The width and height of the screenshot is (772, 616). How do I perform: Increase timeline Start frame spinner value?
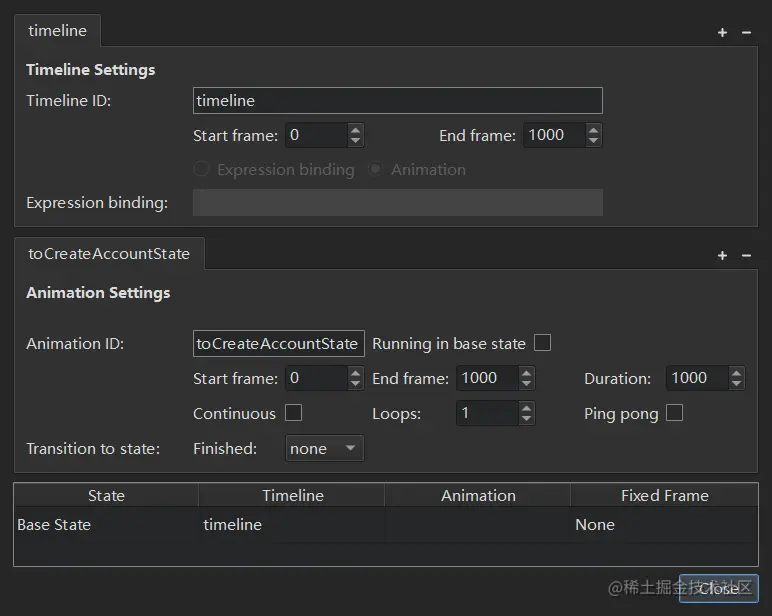(356, 130)
